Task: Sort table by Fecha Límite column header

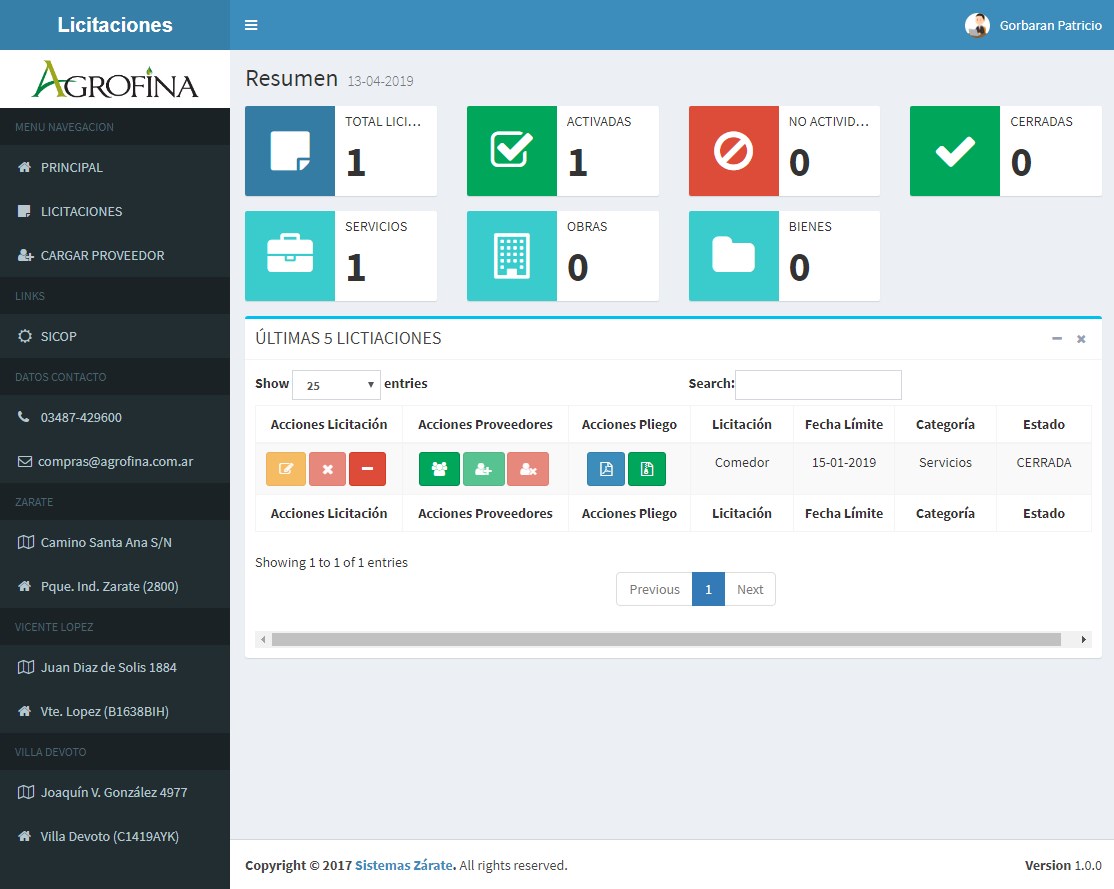Action: (x=843, y=424)
